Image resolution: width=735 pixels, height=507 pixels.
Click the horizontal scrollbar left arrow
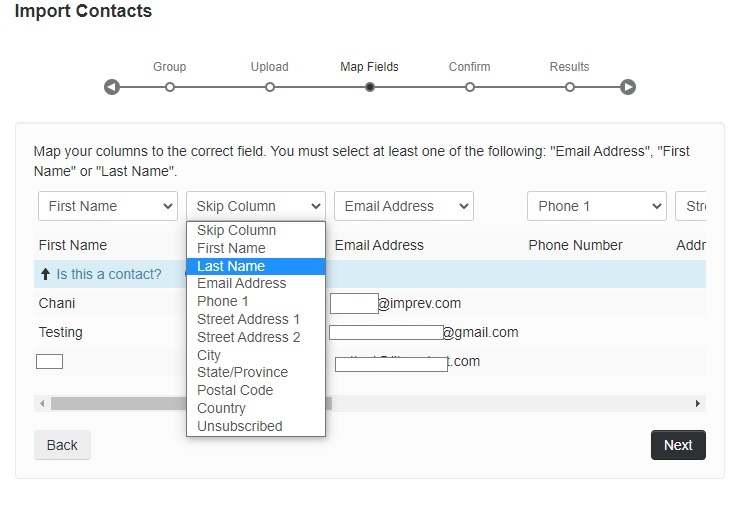click(41, 403)
